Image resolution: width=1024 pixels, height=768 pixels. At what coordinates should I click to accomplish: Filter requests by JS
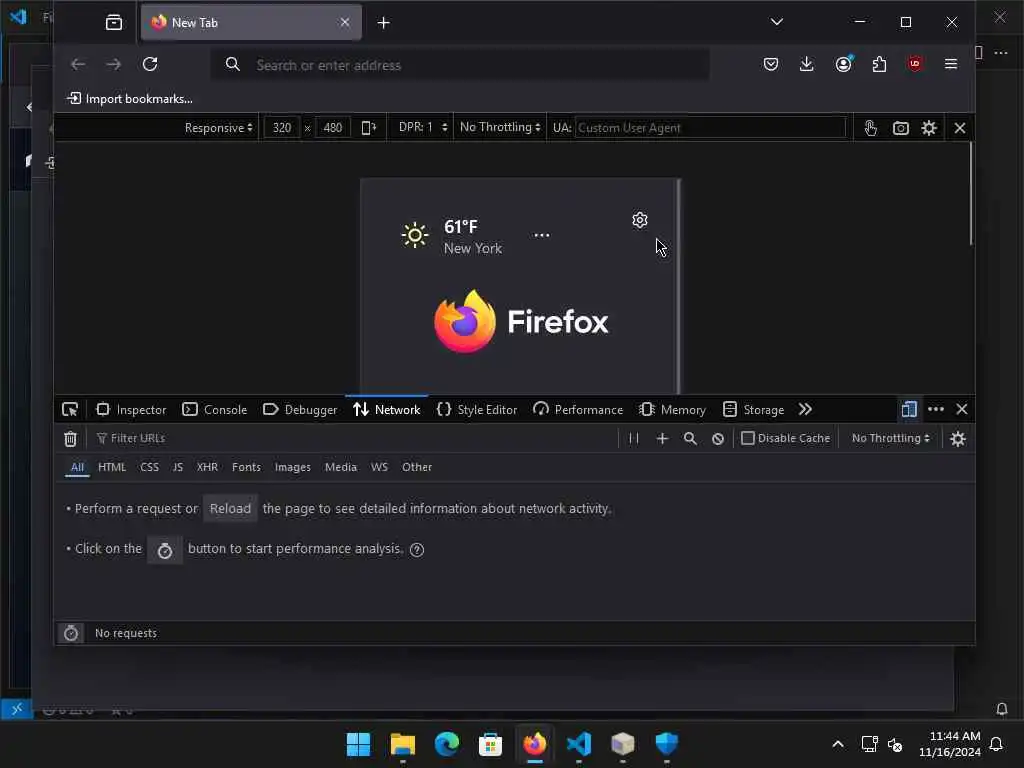pyautogui.click(x=178, y=467)
